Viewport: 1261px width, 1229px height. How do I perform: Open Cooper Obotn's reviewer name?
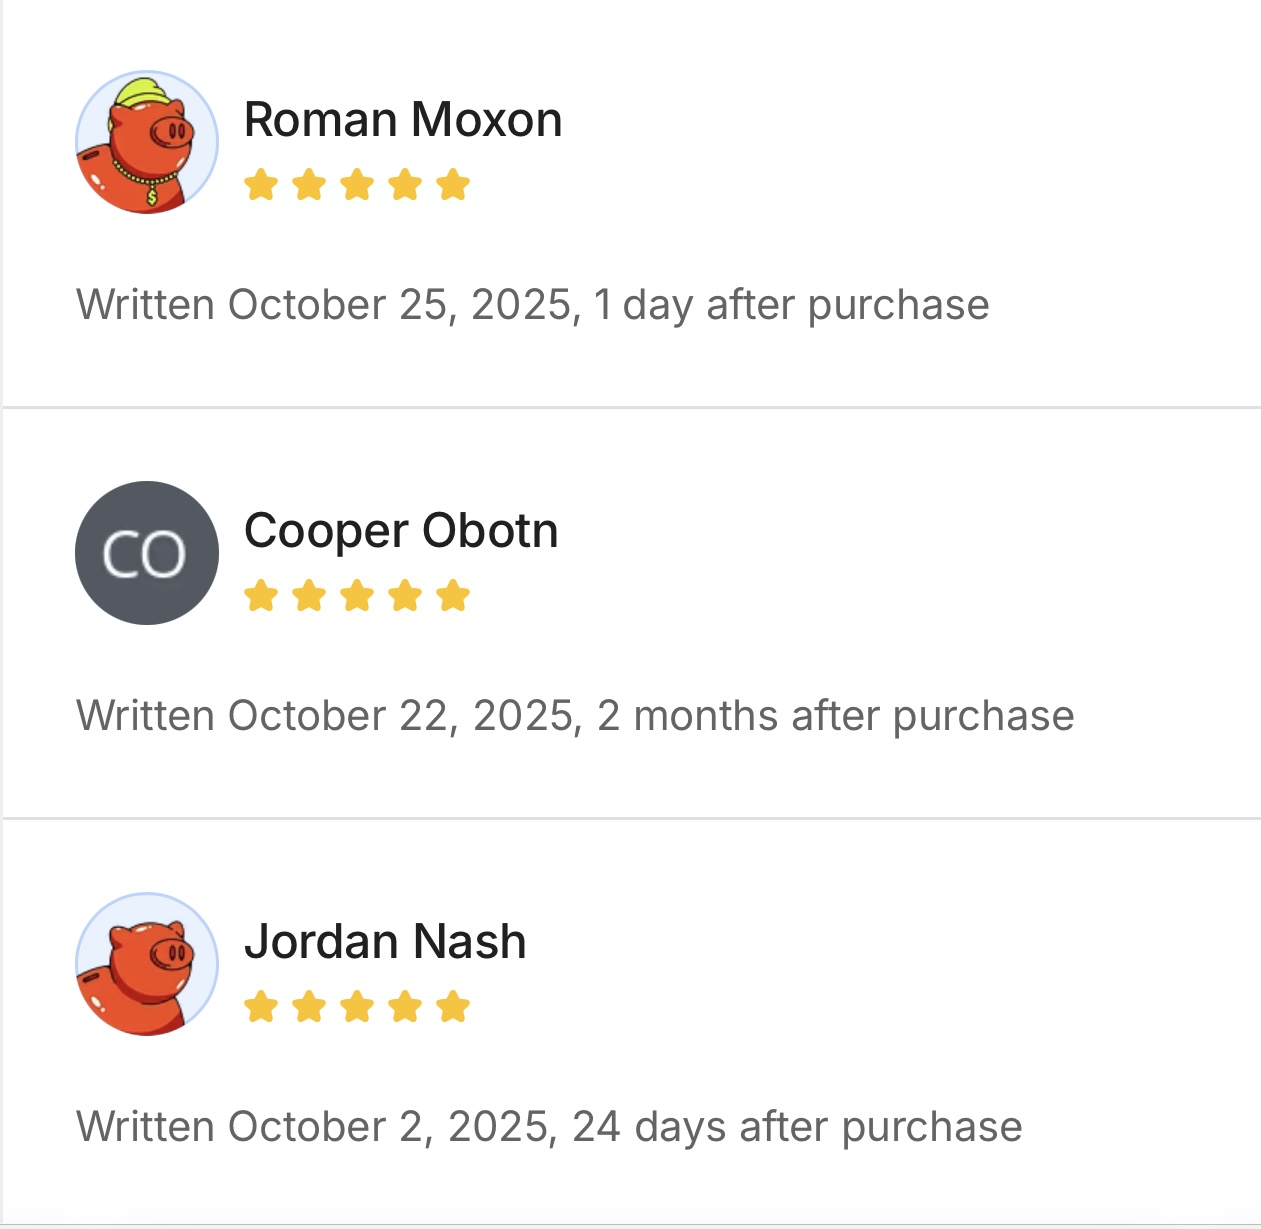[401, 531]
